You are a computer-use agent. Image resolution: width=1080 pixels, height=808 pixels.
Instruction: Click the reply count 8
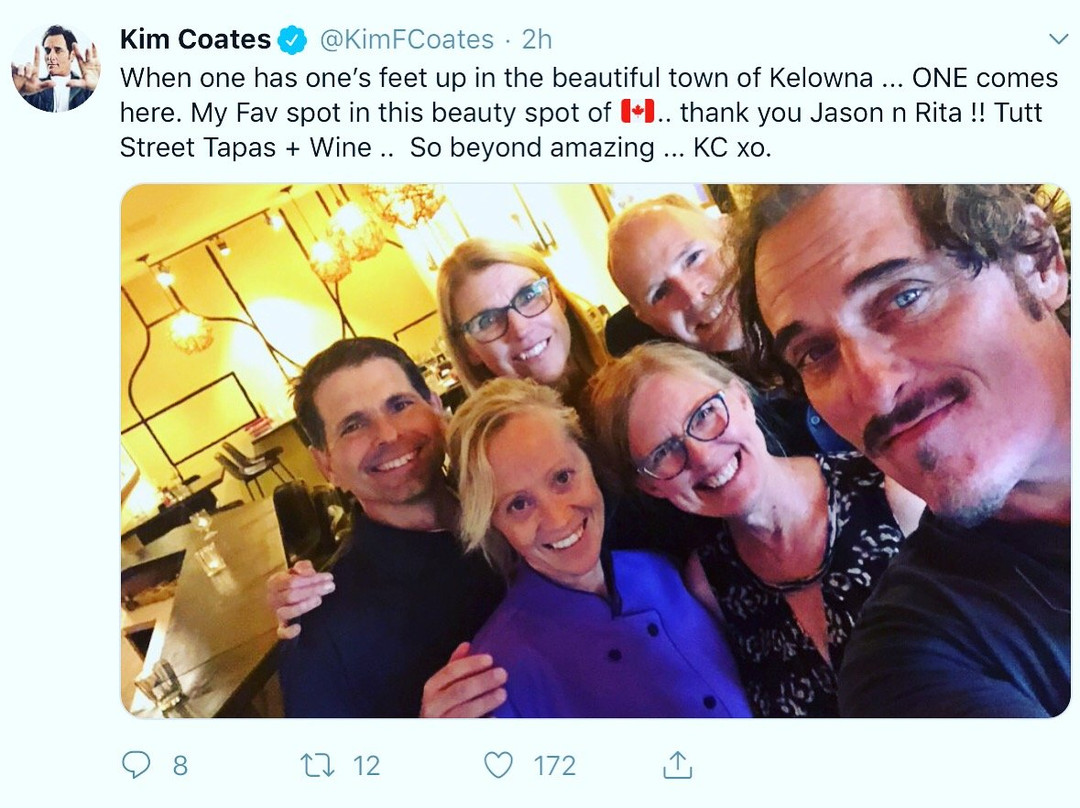coord(180,766)
